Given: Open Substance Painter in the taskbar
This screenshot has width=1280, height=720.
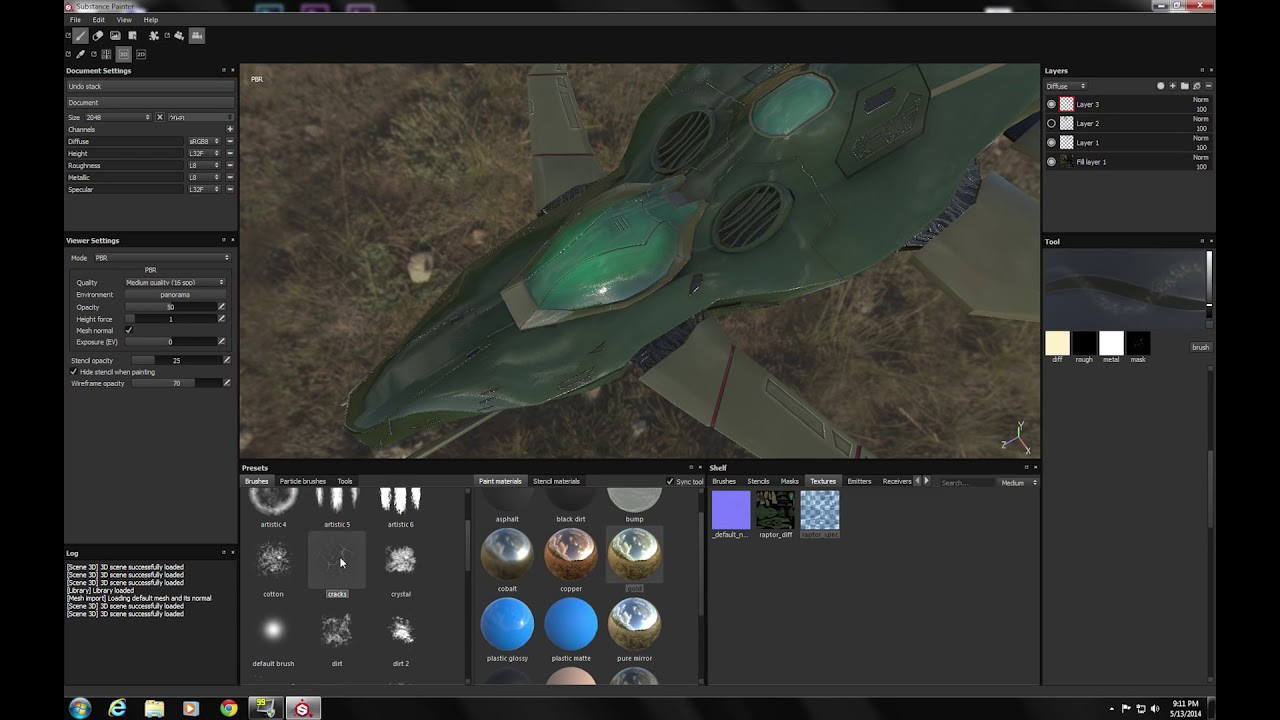Looking at the screenshot, I should pos(303,709).
